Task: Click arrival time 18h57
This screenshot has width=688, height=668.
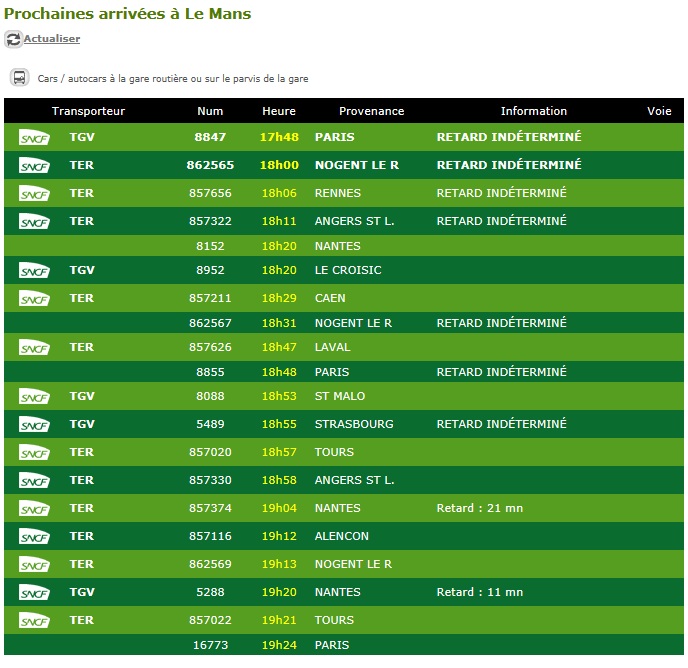Action: click(279, 452)
